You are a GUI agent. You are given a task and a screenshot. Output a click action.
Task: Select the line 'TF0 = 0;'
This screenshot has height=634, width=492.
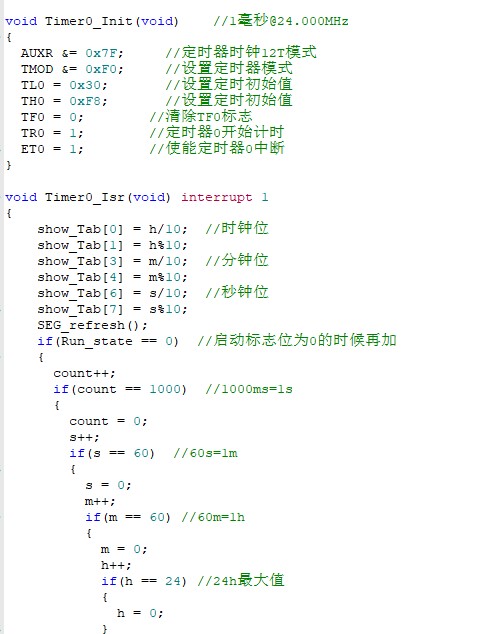tap(52, 117)
